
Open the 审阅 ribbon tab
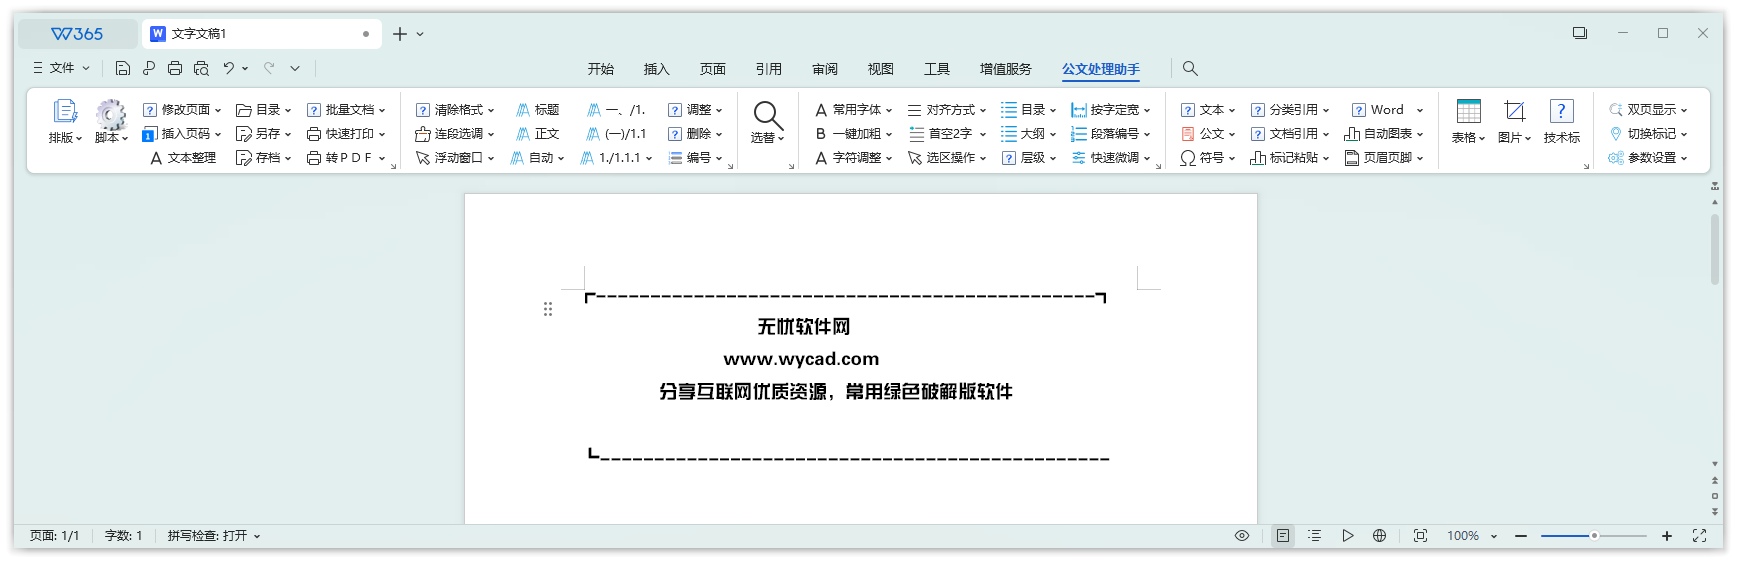[825, 69]
